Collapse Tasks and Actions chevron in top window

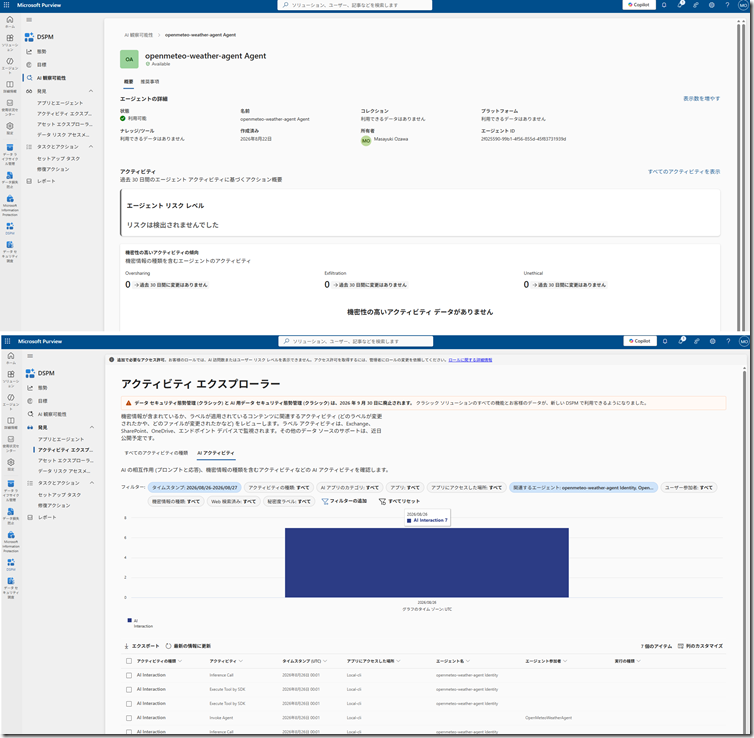click(x=91, y=146)
